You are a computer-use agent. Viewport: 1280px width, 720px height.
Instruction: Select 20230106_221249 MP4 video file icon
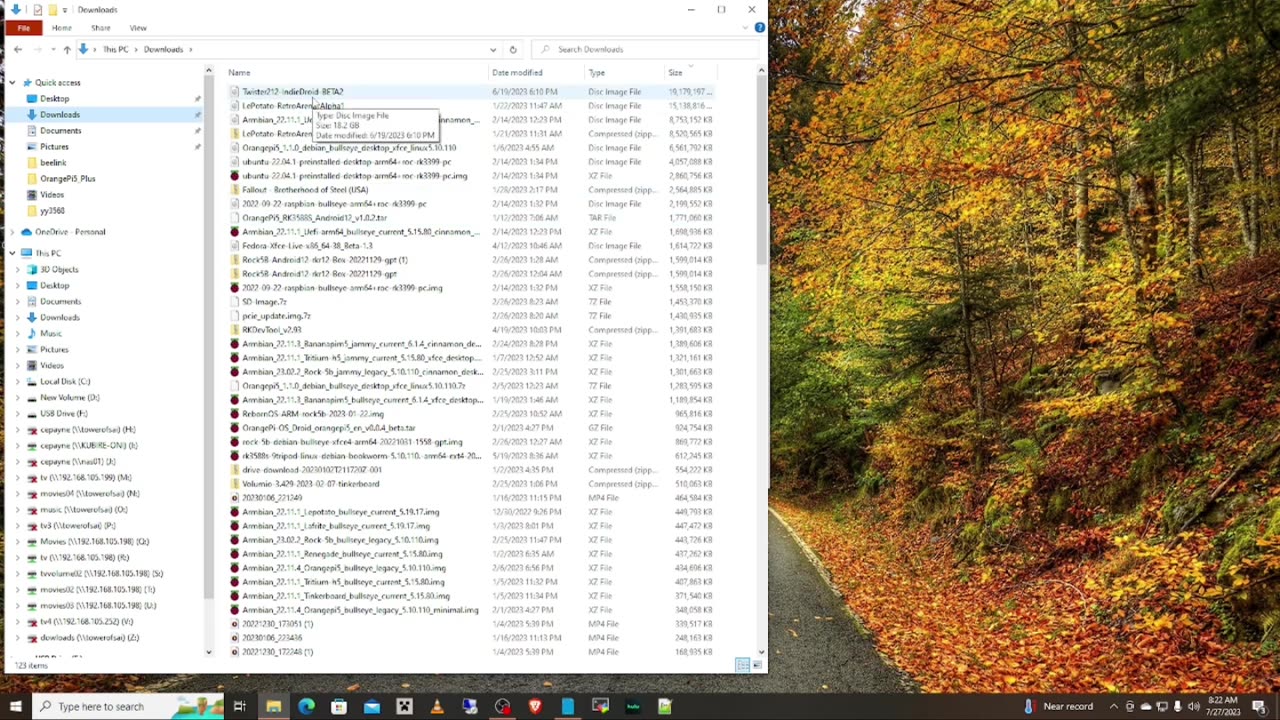[x=235, y=497]
